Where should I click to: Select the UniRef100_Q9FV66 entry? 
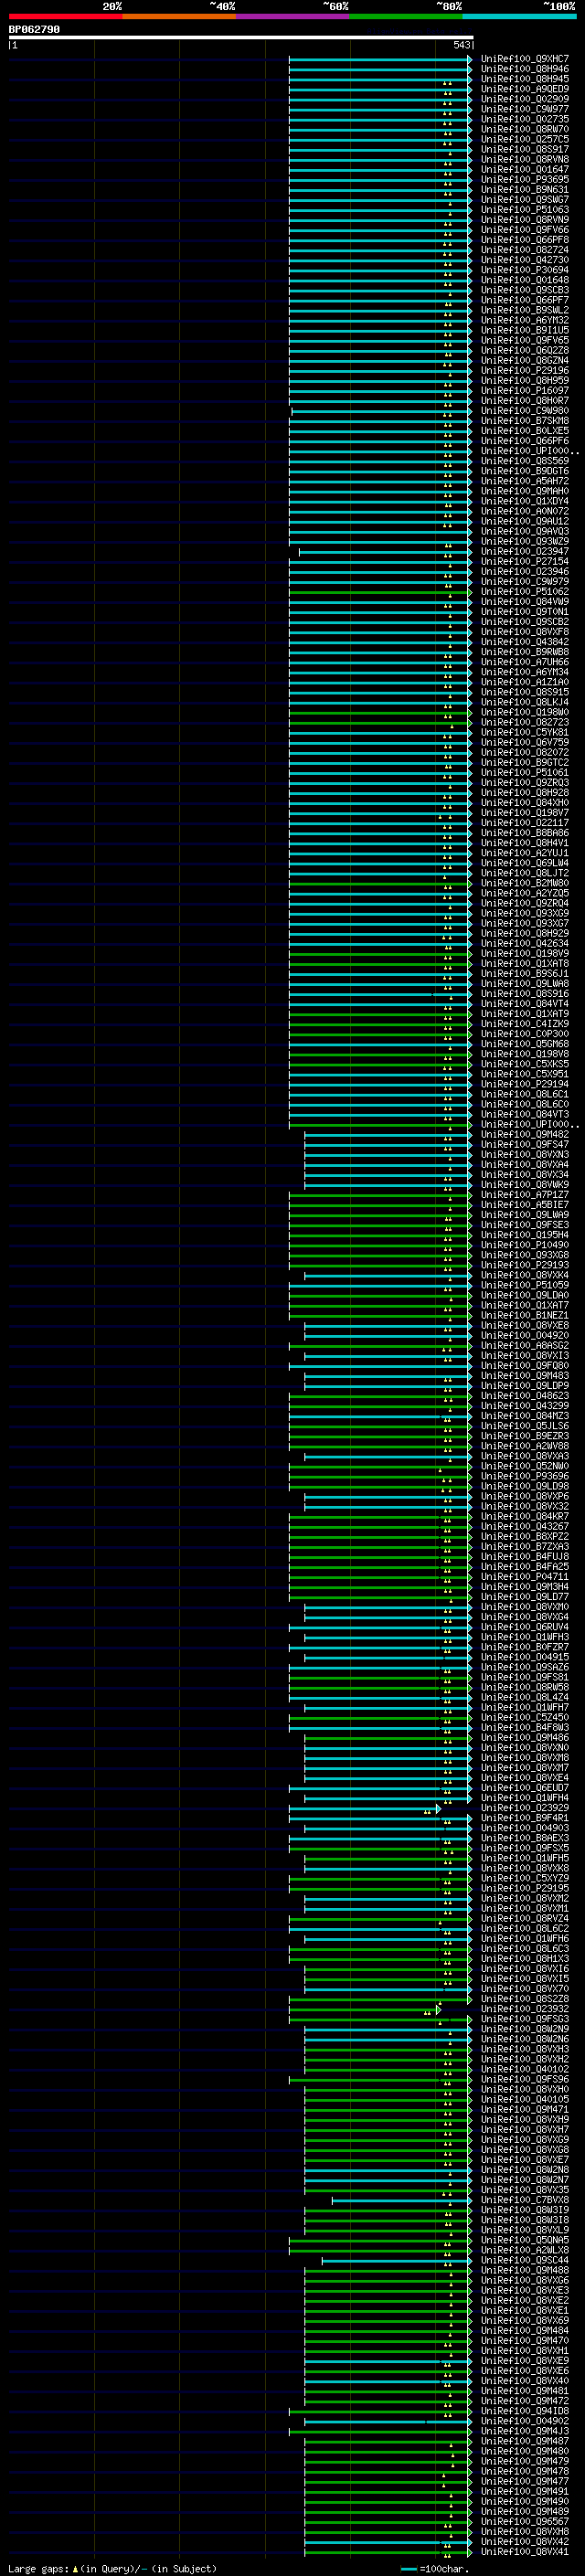tap(525, 230)
